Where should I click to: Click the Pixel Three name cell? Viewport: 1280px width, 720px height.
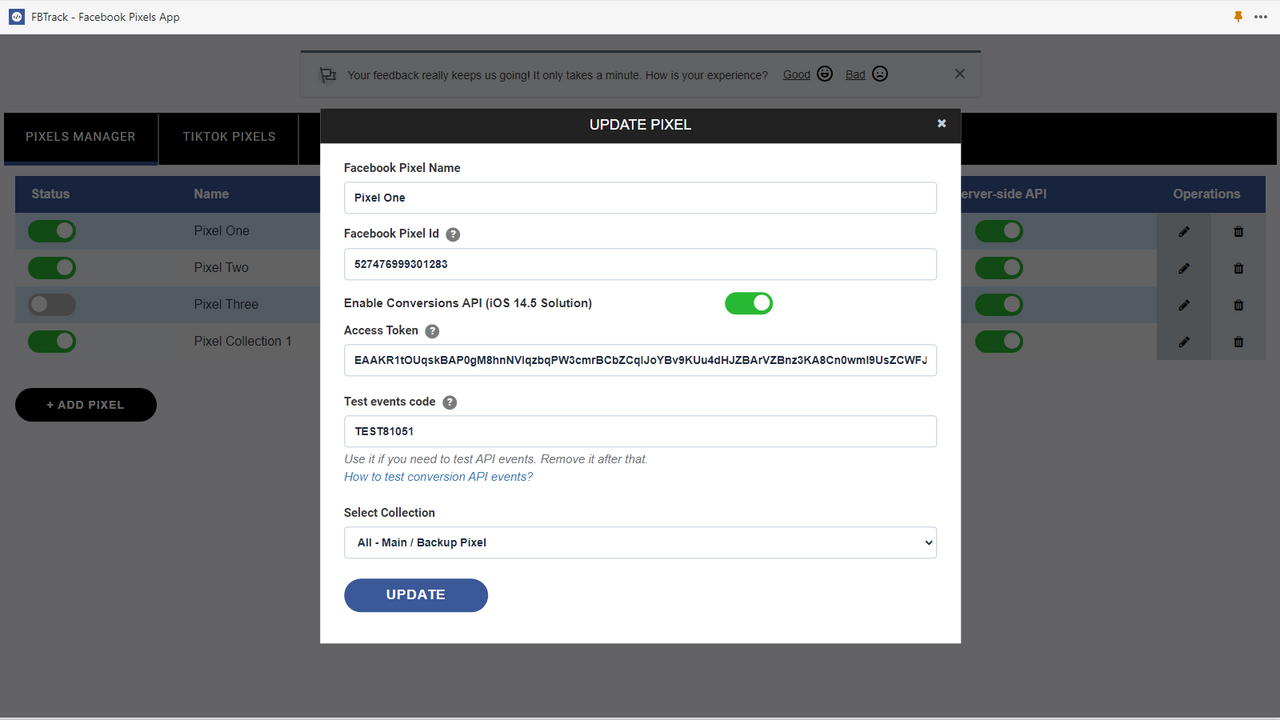[x=226, y=305]
